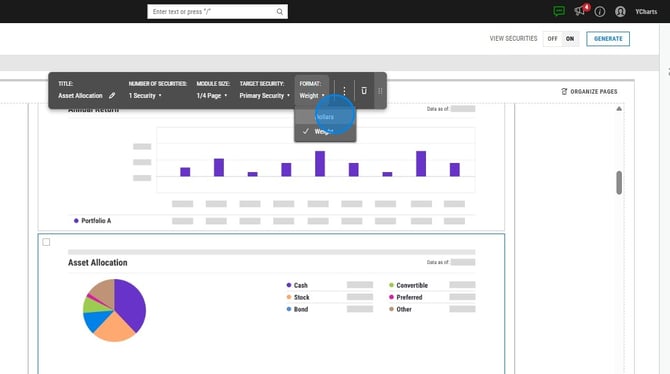670x374 pixels.
Task: Click the page vertical scrollbar thumb
Action: point(619,183)
